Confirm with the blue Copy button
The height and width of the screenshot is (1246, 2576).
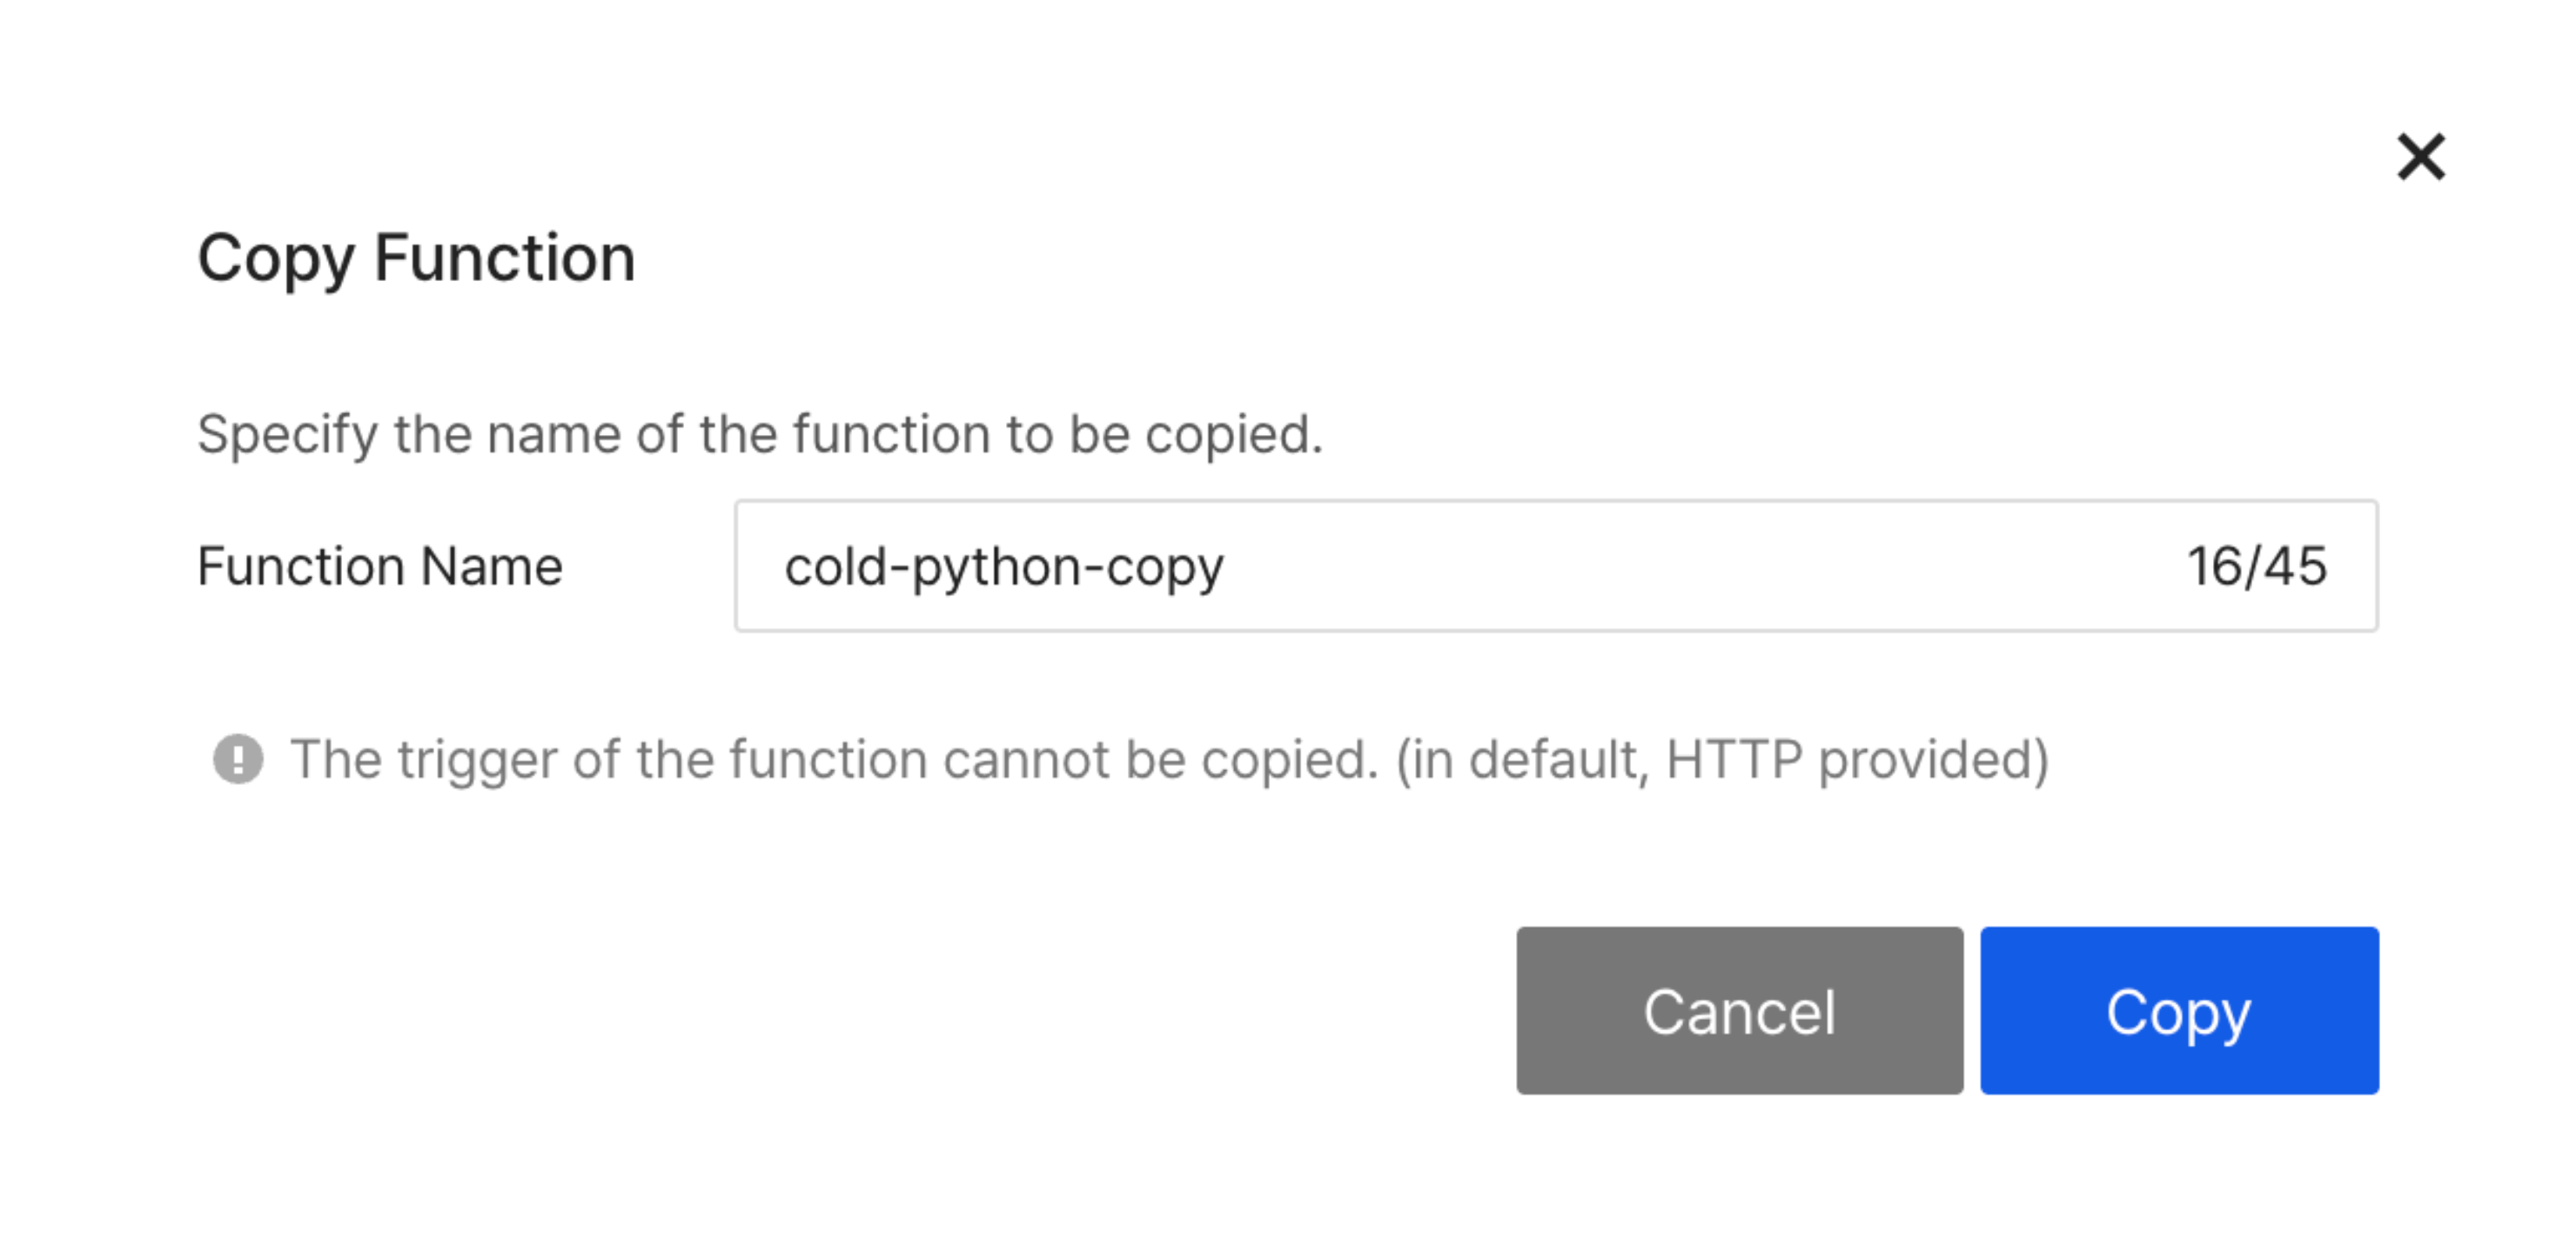point(2178,1010)
